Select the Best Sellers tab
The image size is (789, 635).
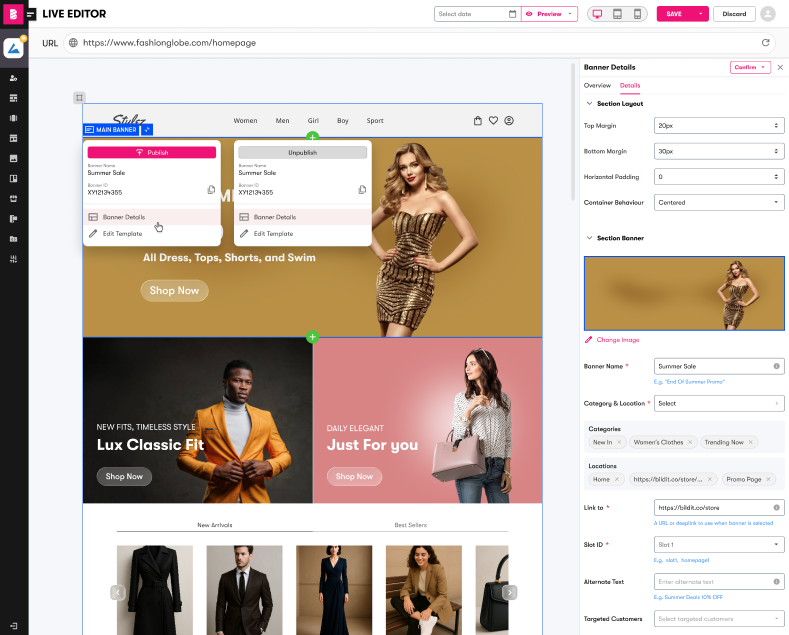tap(411, 525)
